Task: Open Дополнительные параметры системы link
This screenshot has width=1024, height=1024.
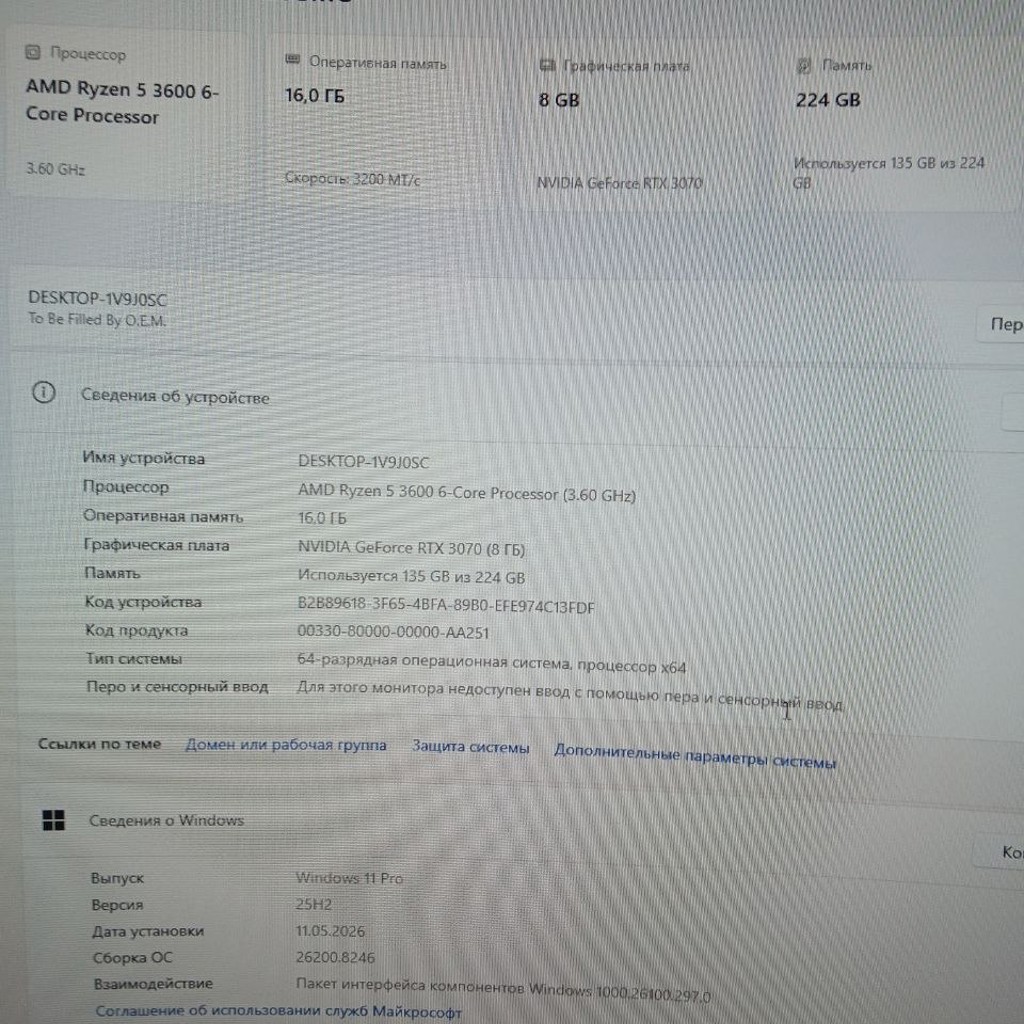Action: pos(695,756)
